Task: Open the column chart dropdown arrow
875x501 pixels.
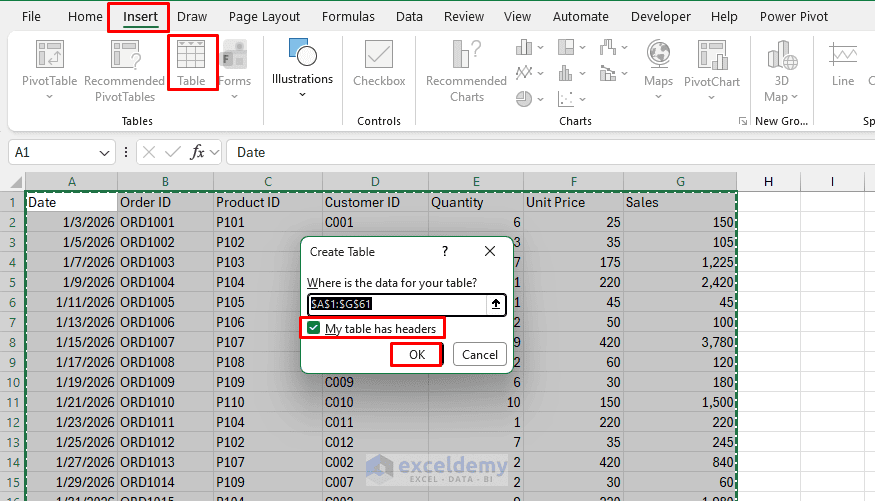Action: [540, 48]
